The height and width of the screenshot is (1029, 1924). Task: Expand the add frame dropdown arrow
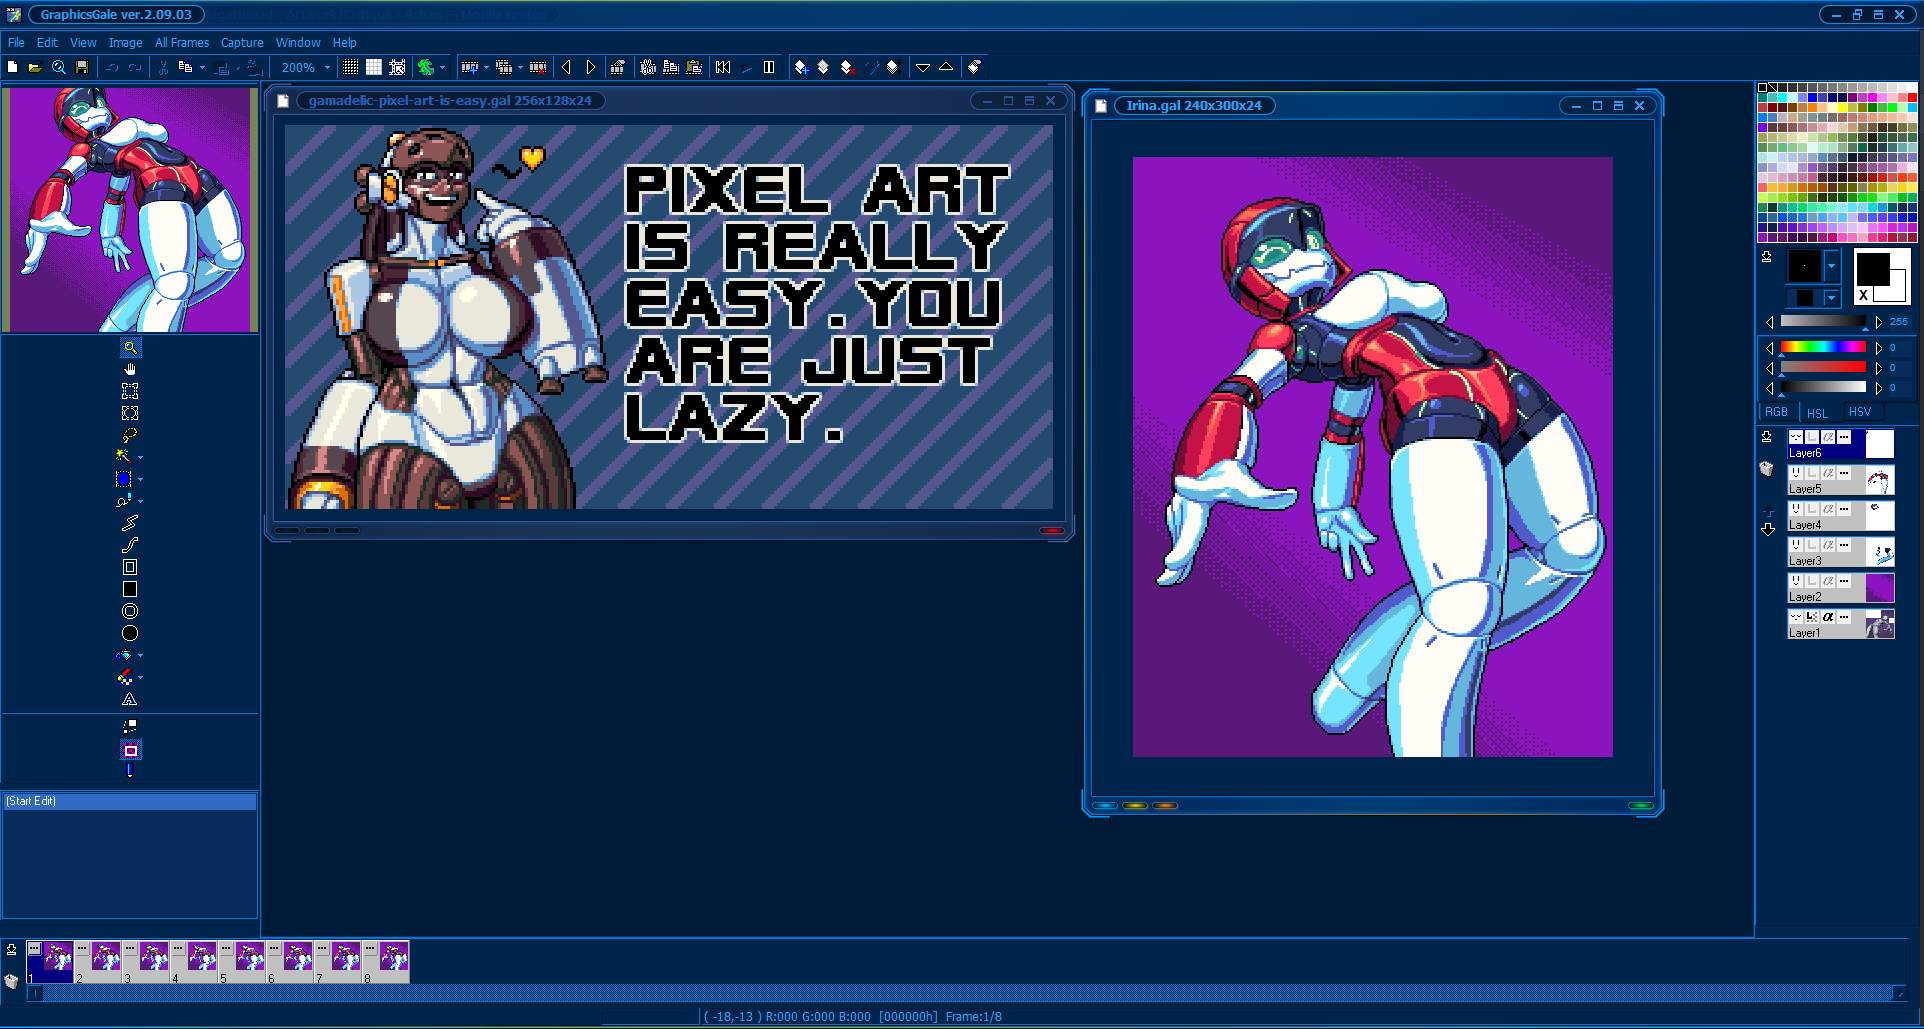click(x=486, y=68)
